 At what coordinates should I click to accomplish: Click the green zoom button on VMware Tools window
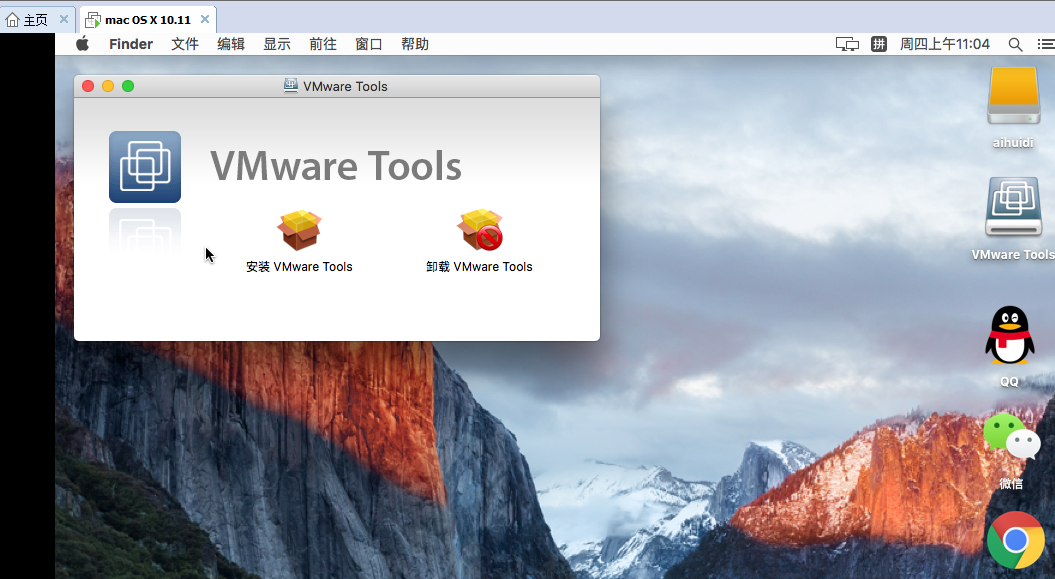[127, 86]
